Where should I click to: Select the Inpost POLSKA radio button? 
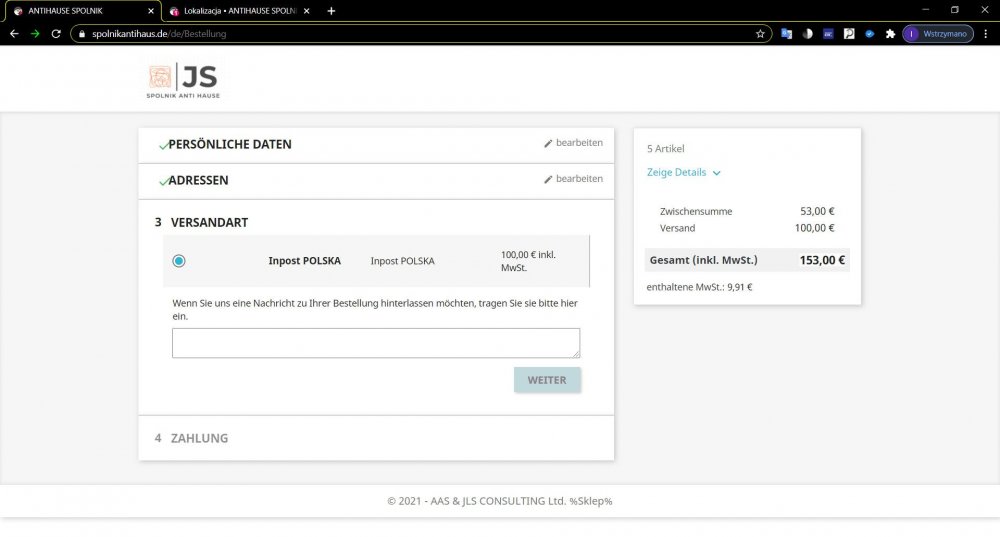tap(179, 261)
